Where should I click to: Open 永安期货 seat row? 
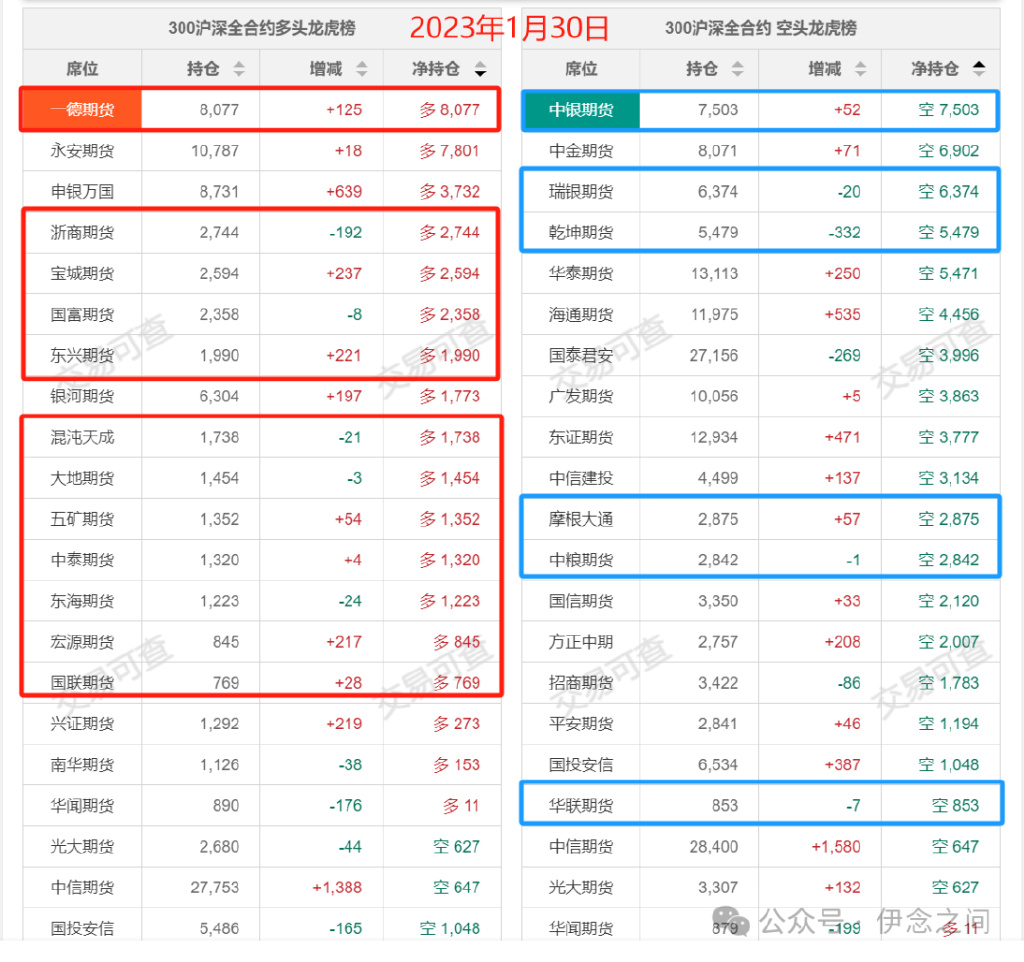[x=261, y=151]
